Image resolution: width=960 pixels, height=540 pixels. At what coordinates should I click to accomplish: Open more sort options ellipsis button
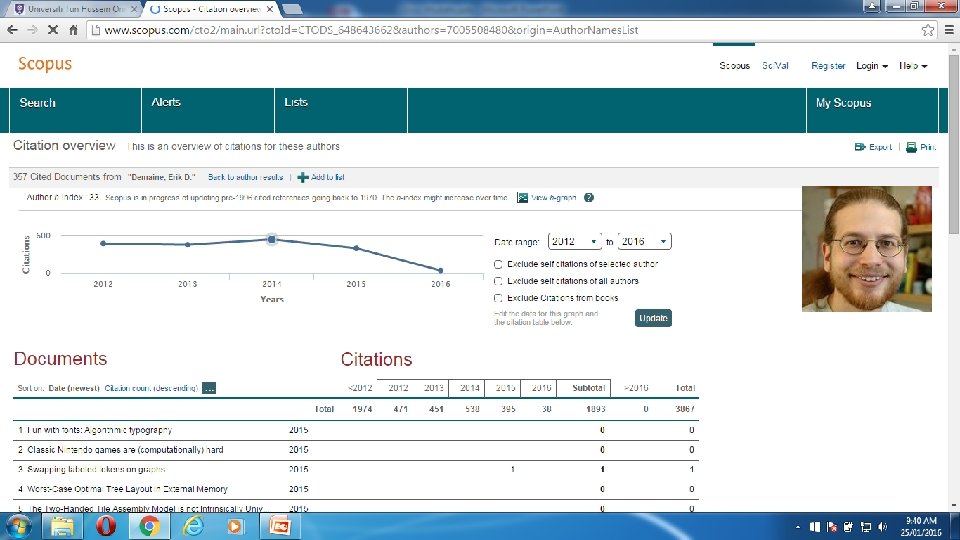tap(209, 388)
